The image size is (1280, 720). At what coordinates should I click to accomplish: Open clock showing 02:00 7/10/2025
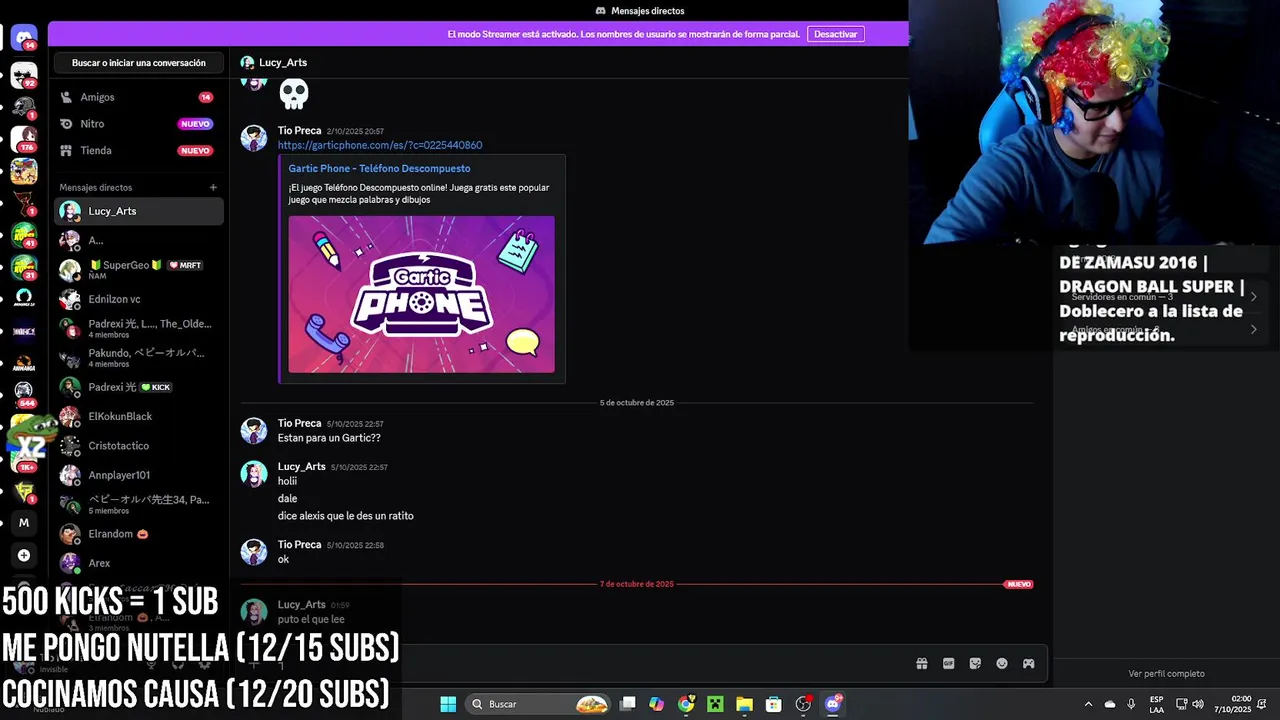[1234, 704]
